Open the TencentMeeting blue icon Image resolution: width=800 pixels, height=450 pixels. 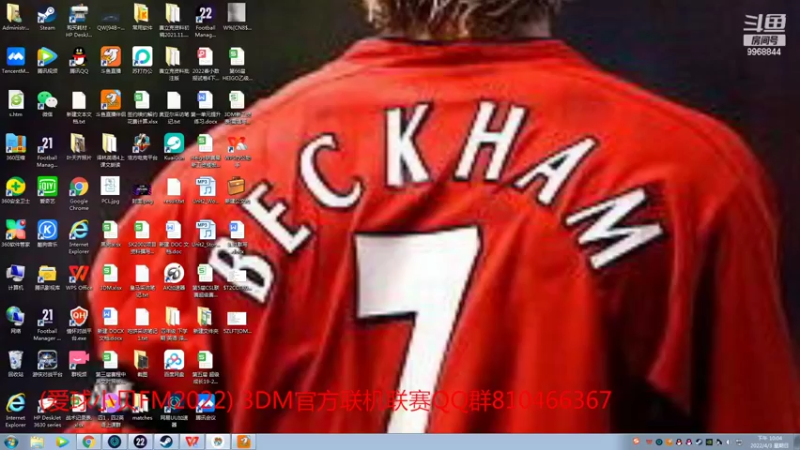coord(15,60)
